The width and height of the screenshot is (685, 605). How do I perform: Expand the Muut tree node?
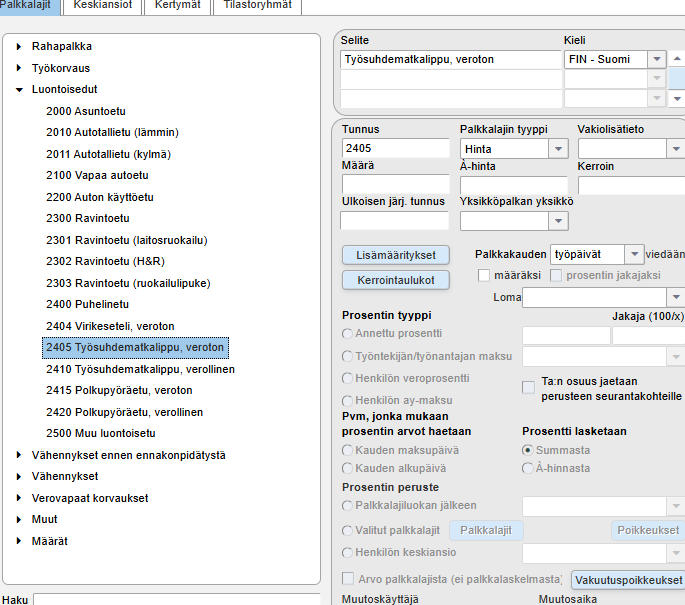click(x=19, y=519)
